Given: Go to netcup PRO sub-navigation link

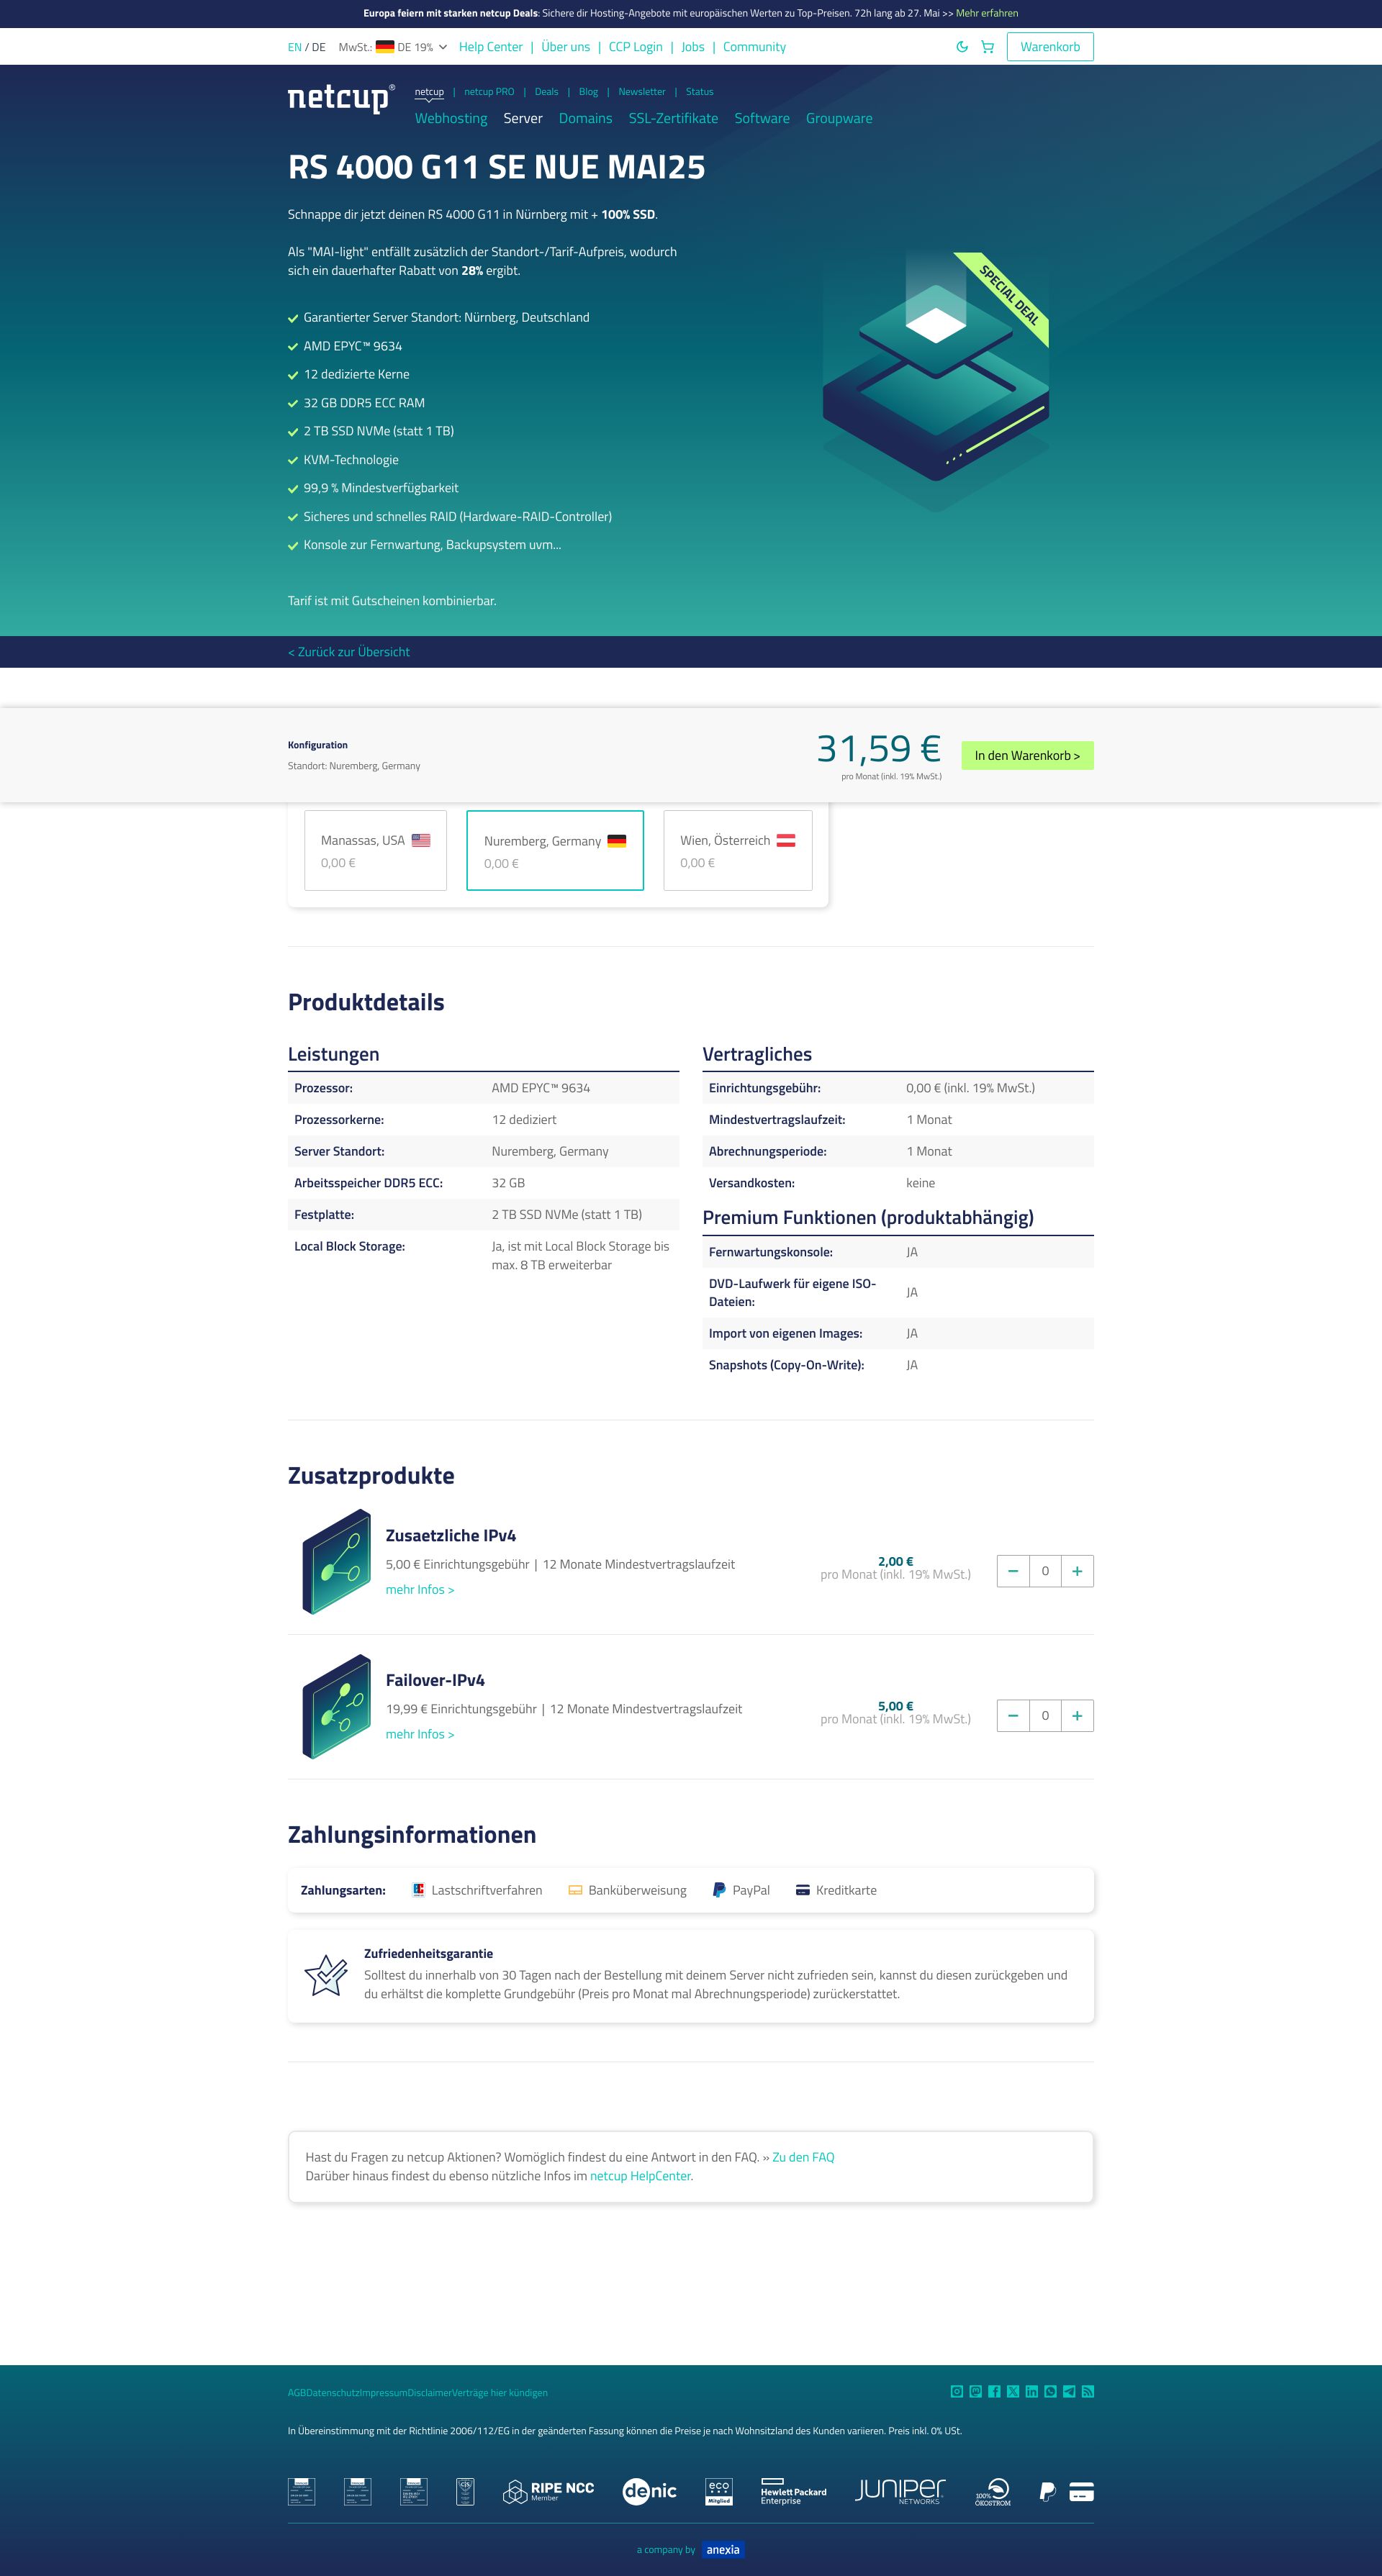Looking at the screenshot, I should (489, 92).
